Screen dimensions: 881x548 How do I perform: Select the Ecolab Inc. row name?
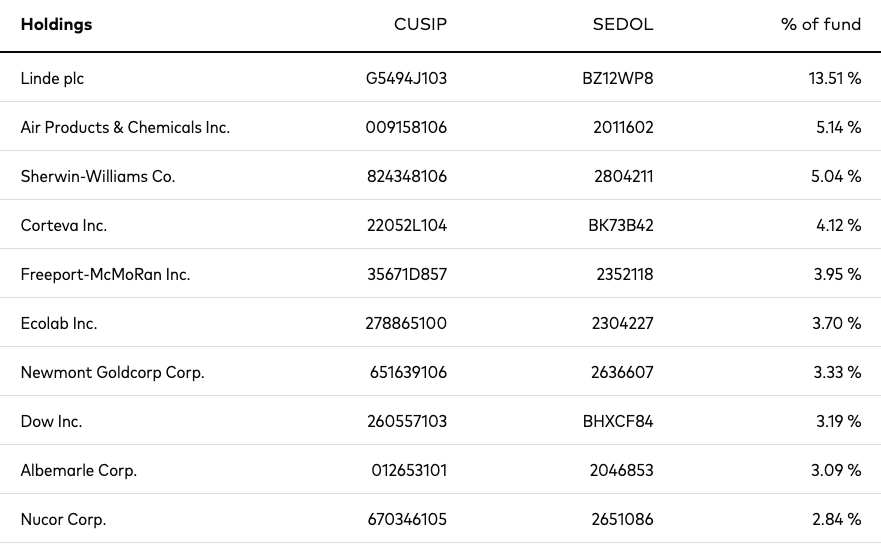pos(59,323)
